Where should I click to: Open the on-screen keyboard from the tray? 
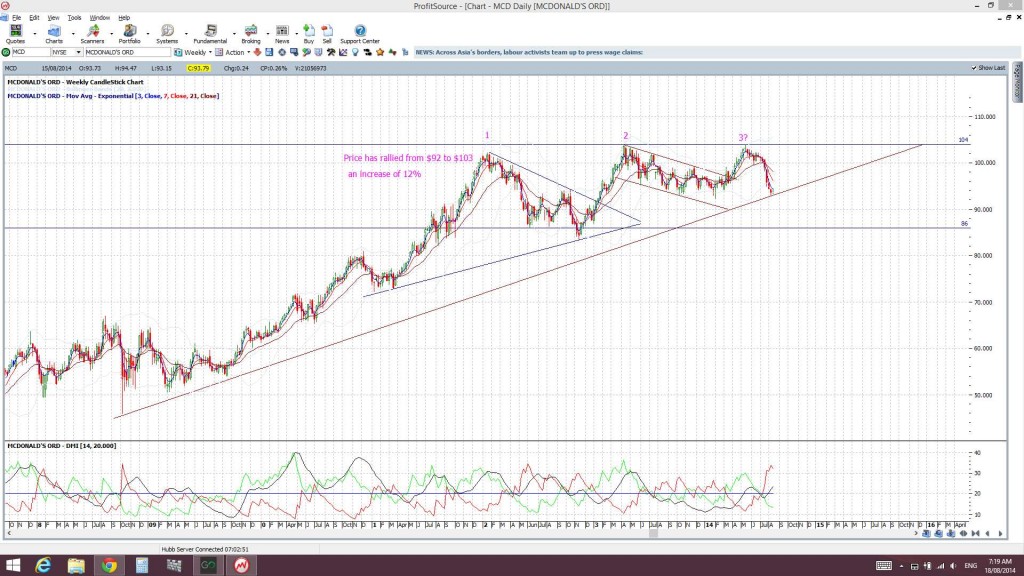coord(884,566)
